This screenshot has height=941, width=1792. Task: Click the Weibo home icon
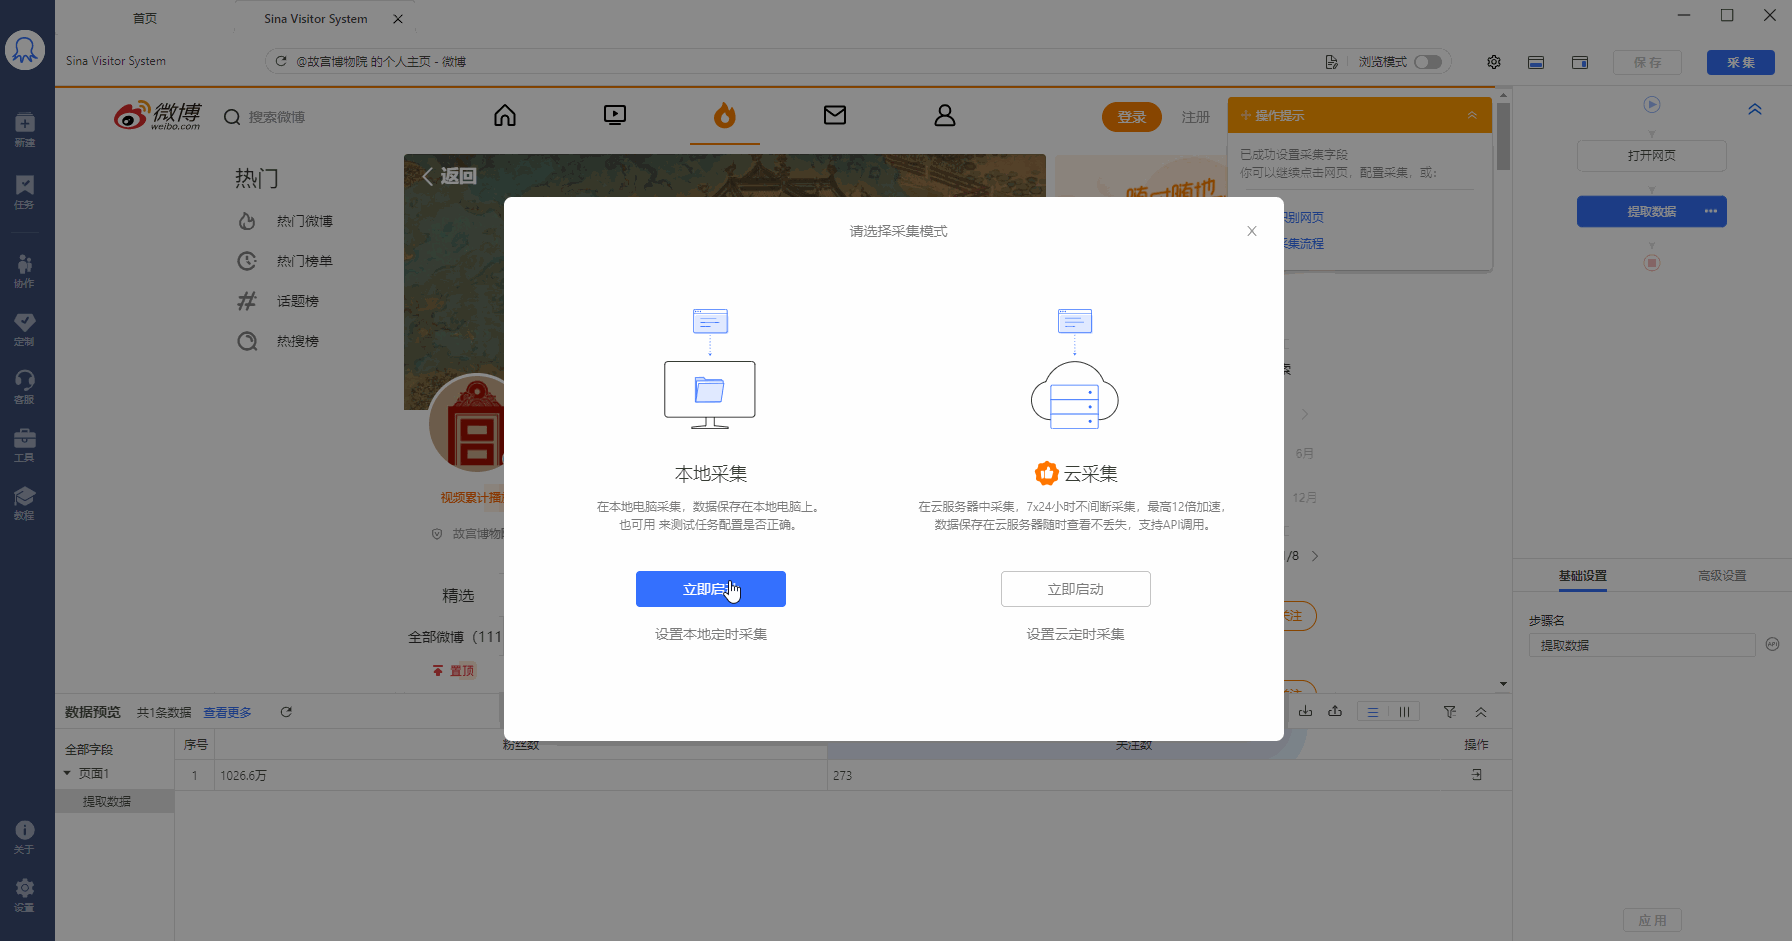pyautogui.click(x=505, y=116)
